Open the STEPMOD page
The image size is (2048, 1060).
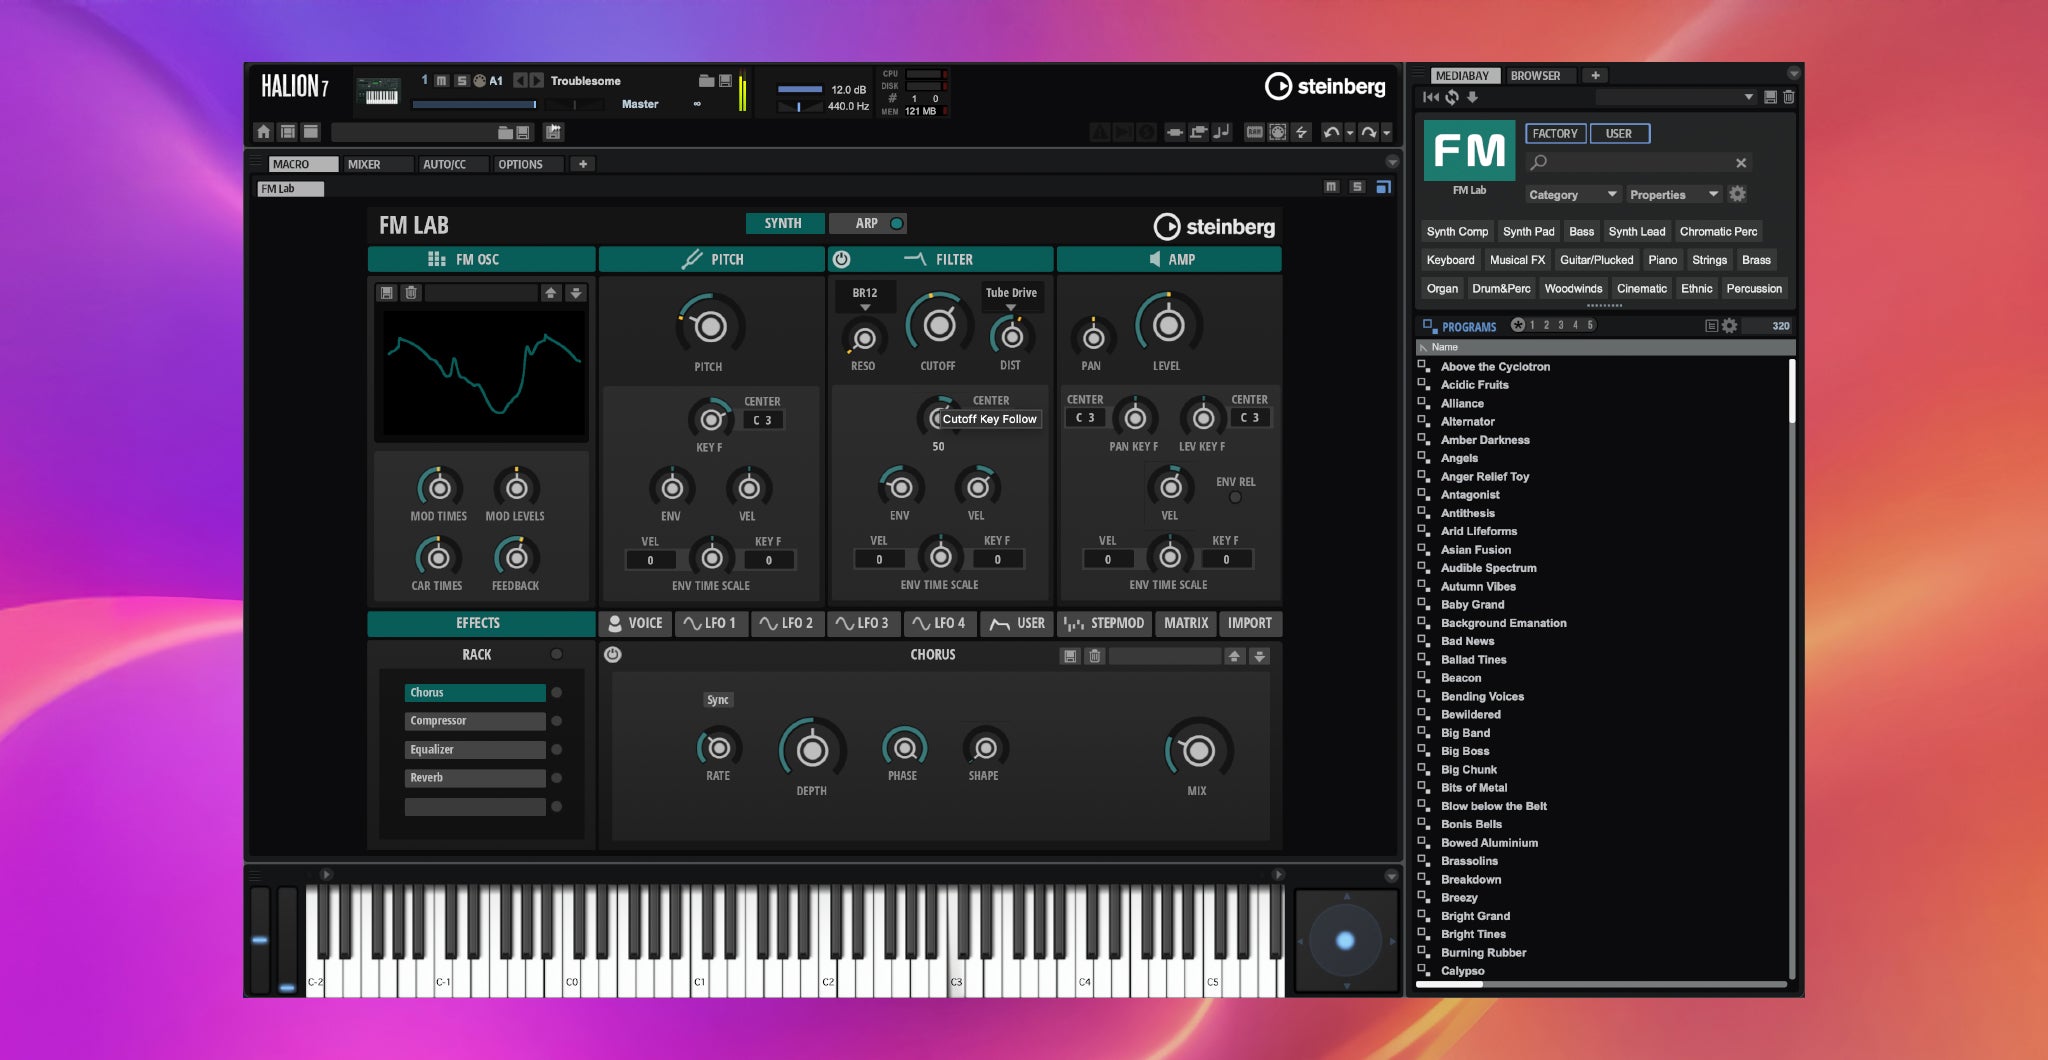click(1104, 623)
